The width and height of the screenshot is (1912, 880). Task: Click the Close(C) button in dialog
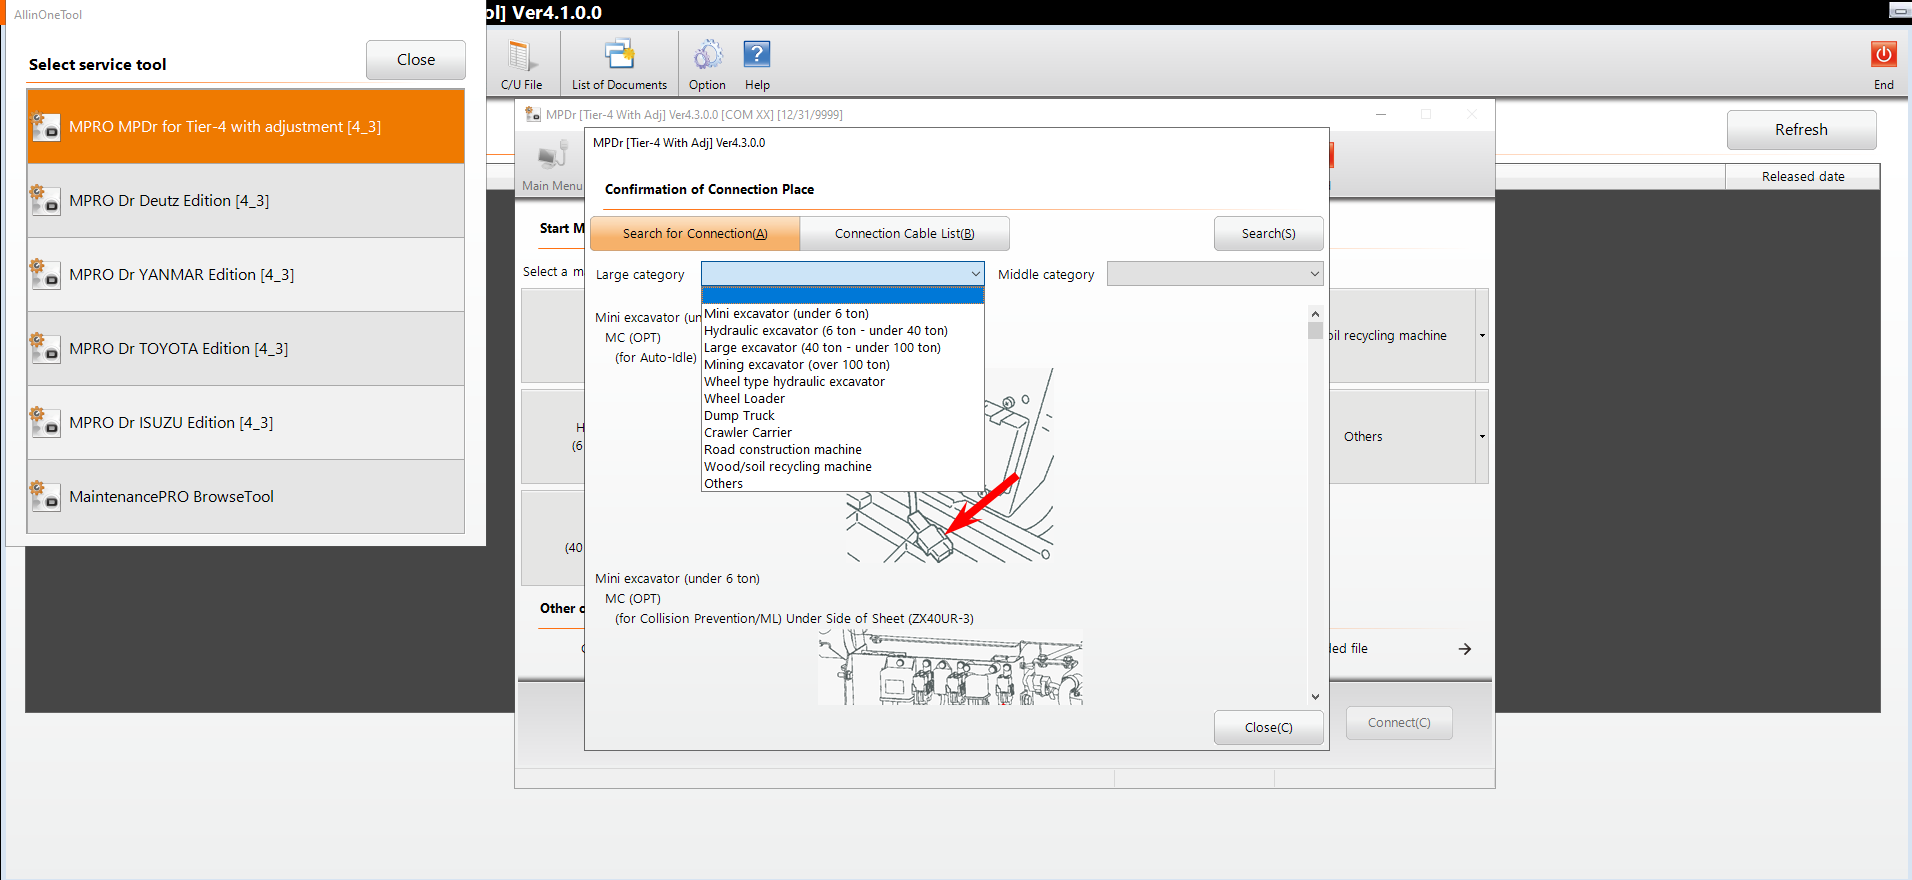point(1268,728)
